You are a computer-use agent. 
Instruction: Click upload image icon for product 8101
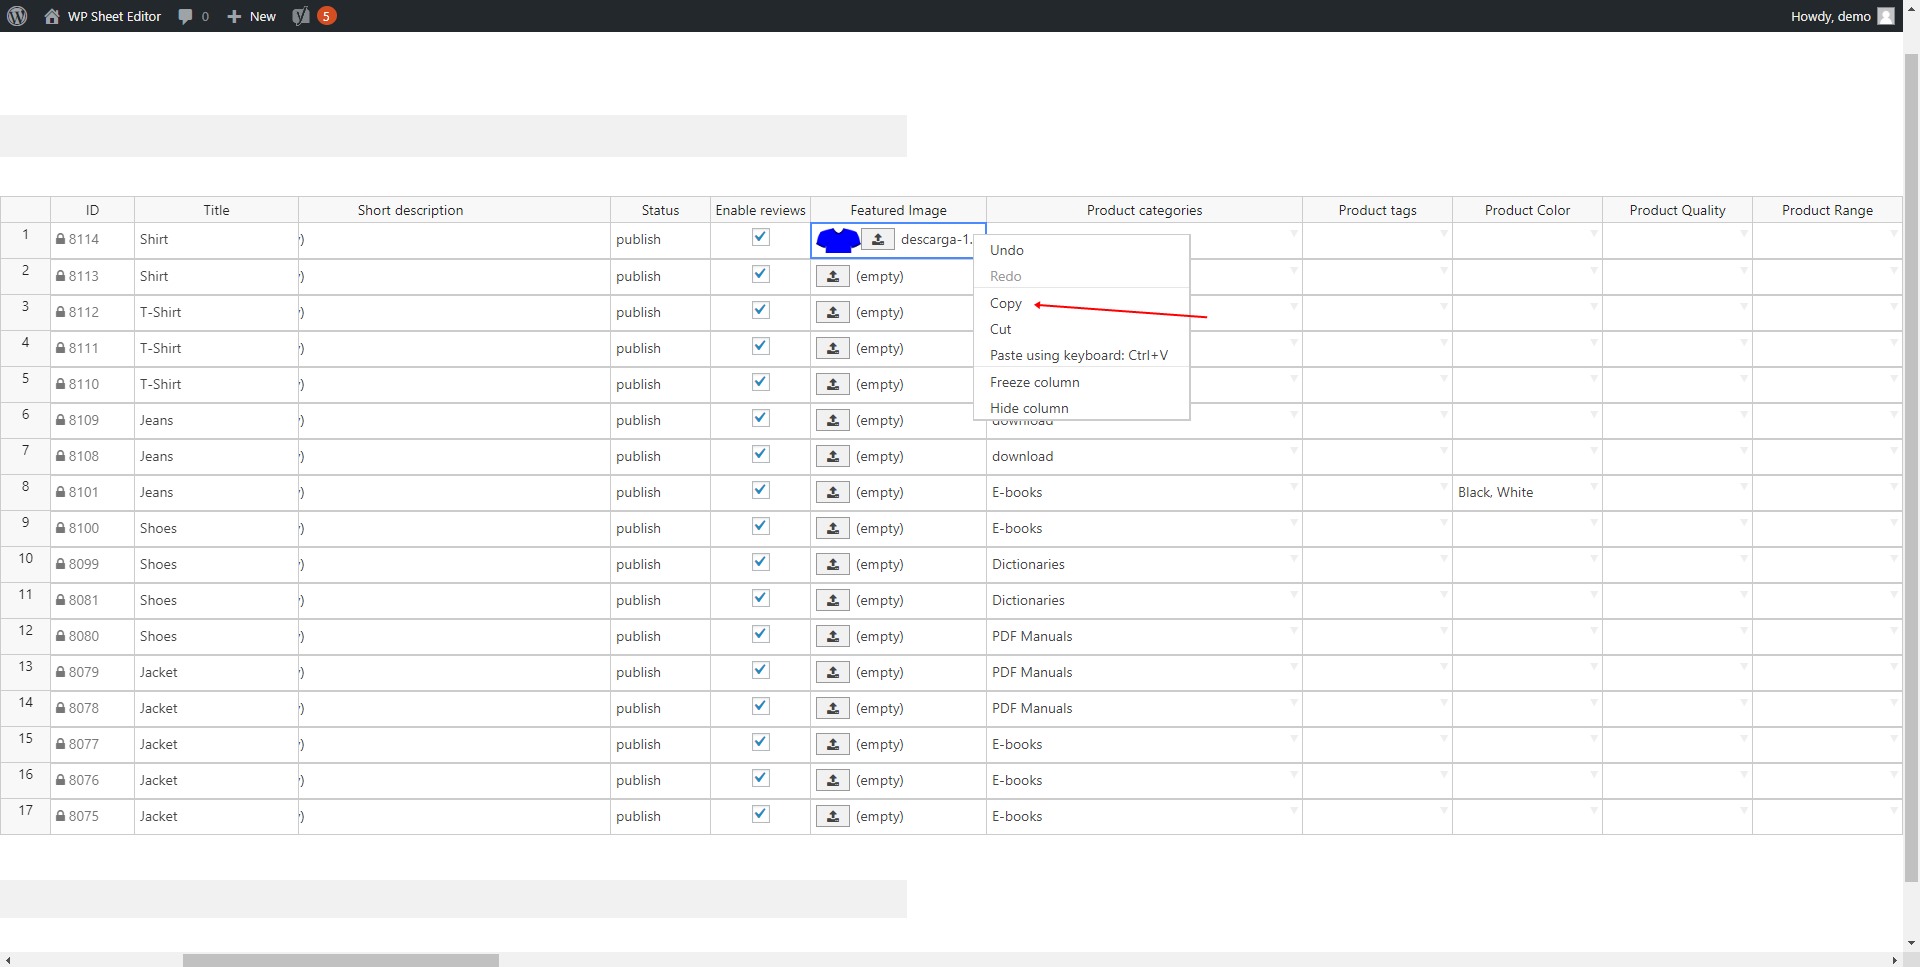[832, 492]
